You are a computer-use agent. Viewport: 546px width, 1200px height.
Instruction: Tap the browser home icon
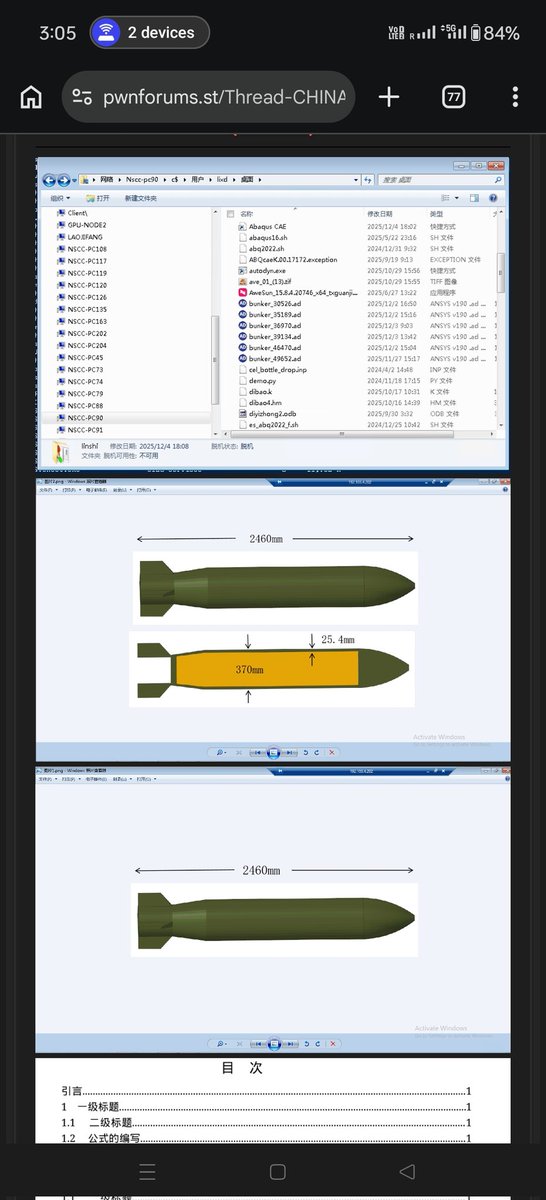pyautogui.click(x=31, y=97)
